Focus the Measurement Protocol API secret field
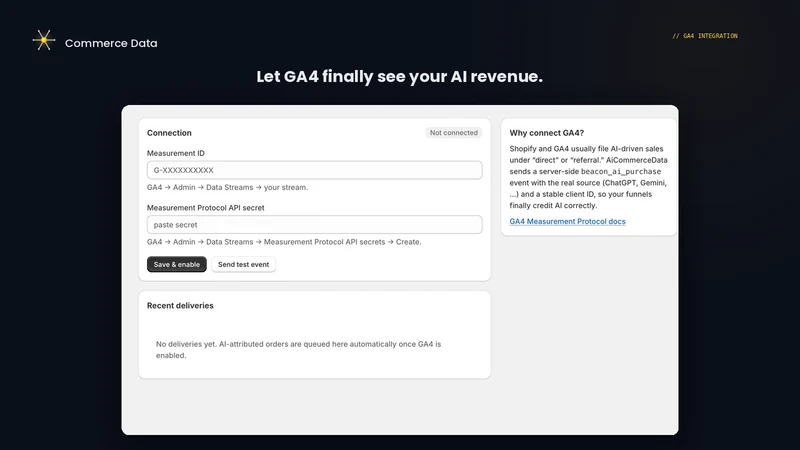 coord(314,224)
